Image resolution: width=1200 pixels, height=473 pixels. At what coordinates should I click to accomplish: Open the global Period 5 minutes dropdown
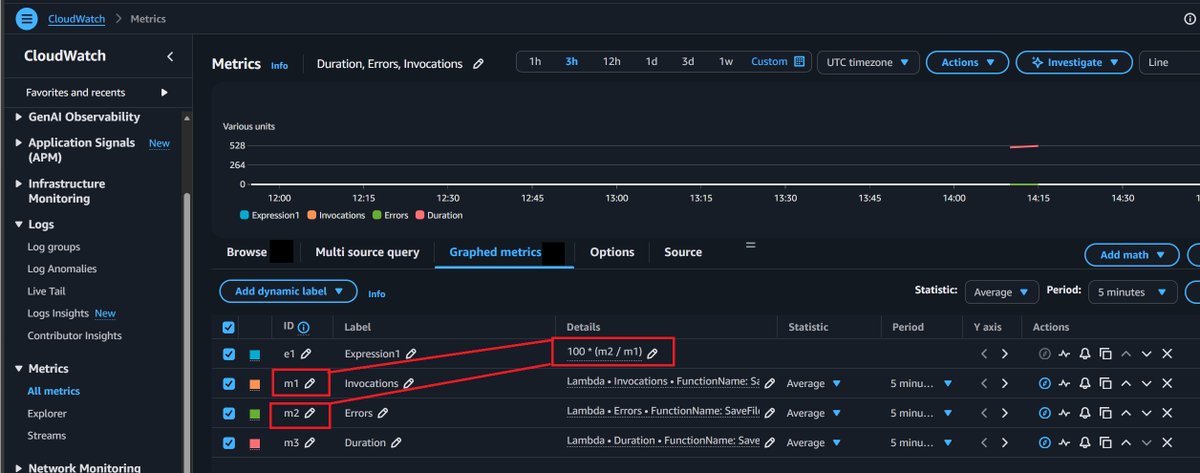(x=1132, y=292)
